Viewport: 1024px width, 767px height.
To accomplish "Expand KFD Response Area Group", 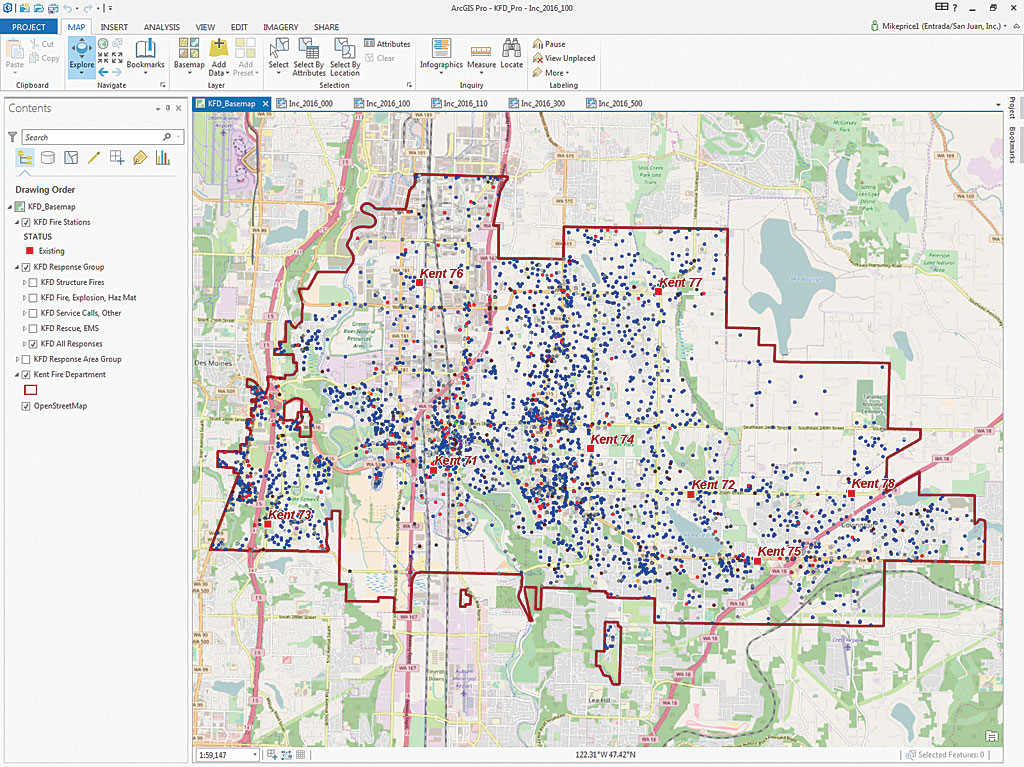I will [18, 359].
